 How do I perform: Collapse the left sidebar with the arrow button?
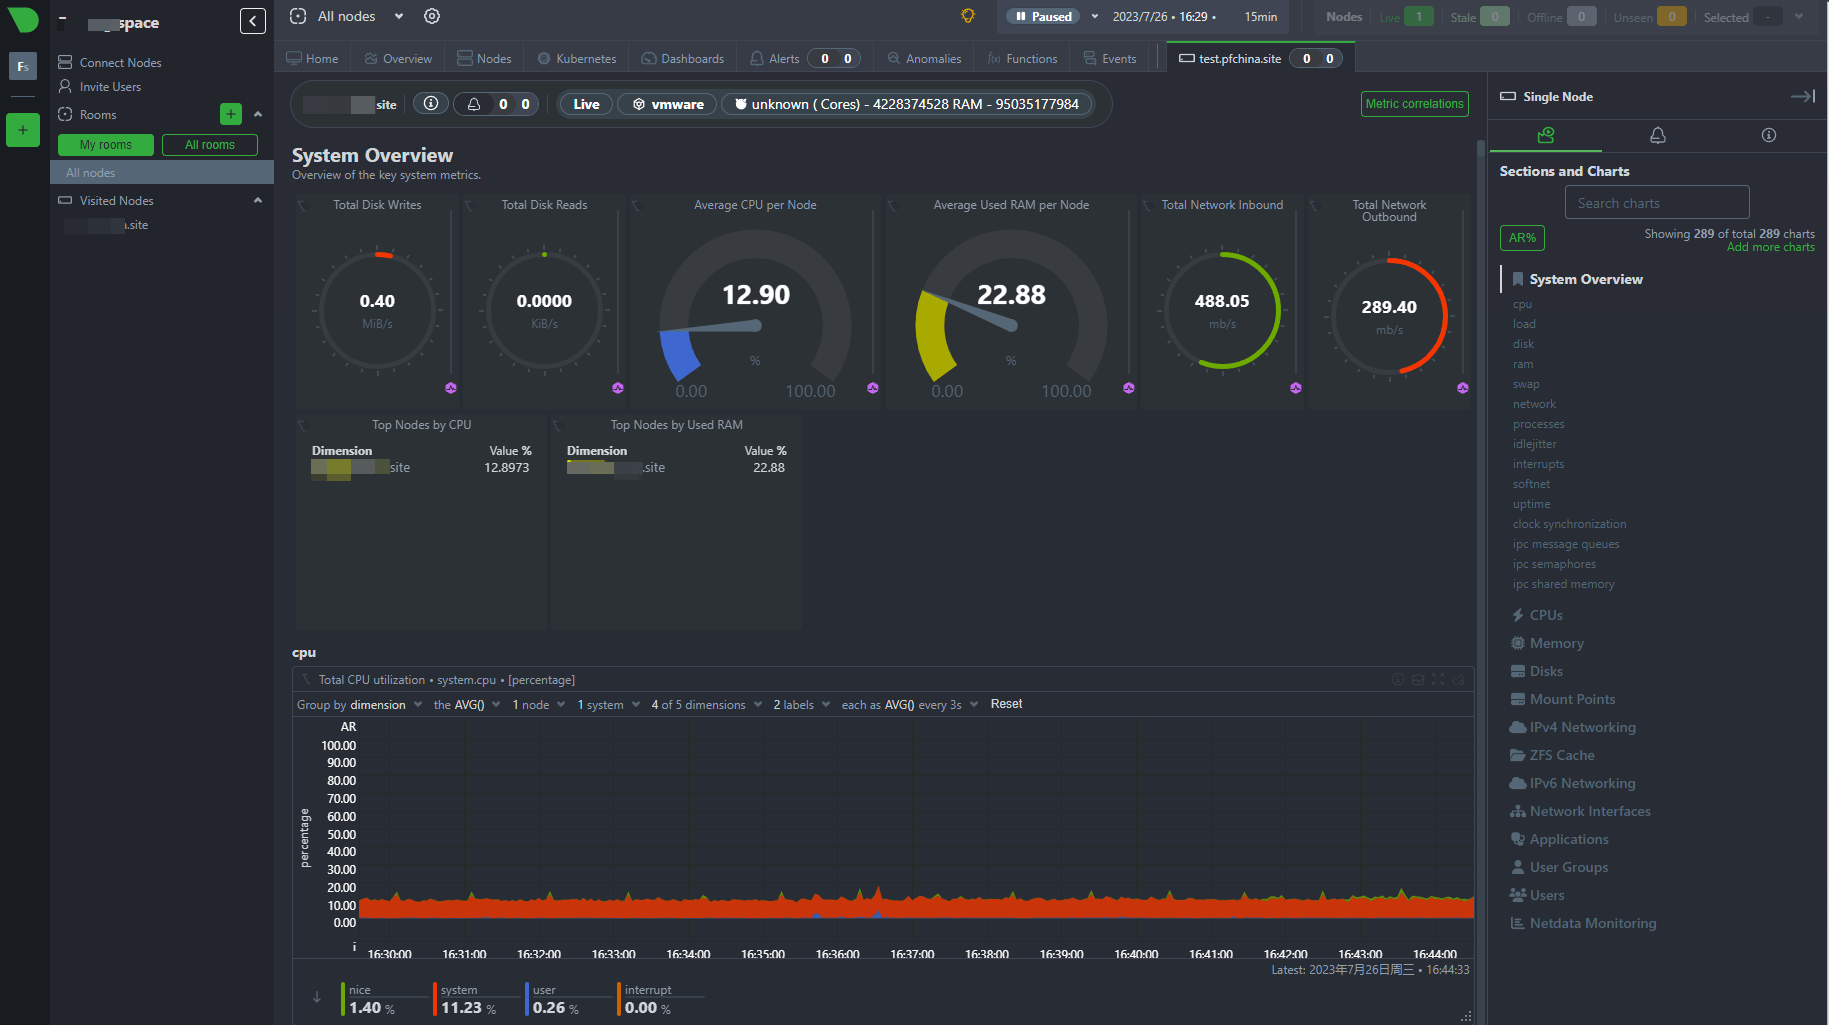point(253,21)
